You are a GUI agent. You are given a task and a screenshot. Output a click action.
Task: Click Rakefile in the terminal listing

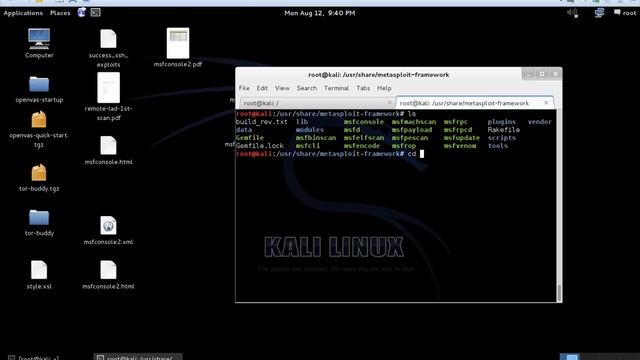[x=504, y=130]
